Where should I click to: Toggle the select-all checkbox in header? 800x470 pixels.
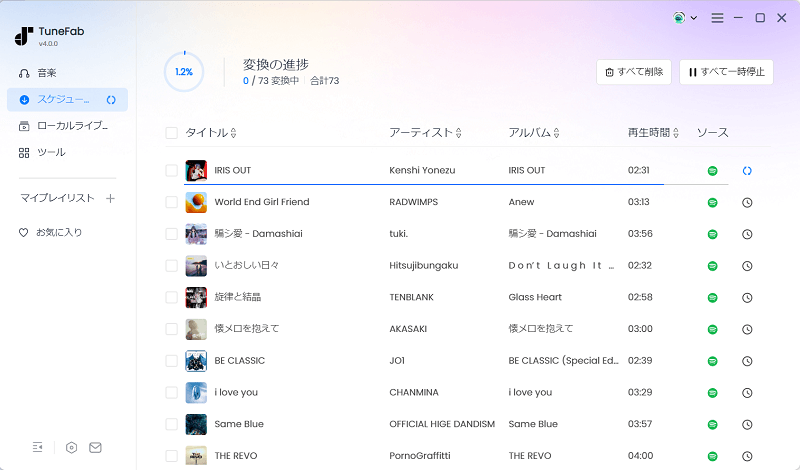pyautogui.click(x=171, y=133)
